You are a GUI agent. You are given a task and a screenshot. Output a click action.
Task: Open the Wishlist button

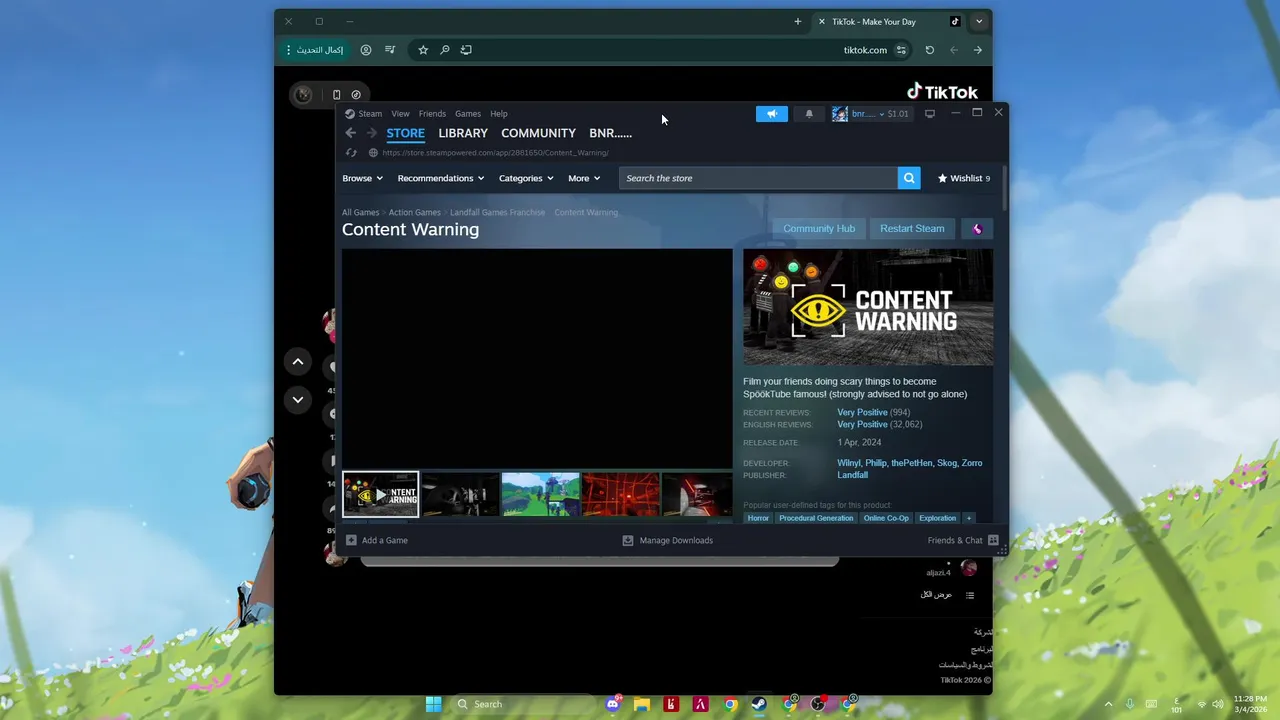[x=964, y=178]
